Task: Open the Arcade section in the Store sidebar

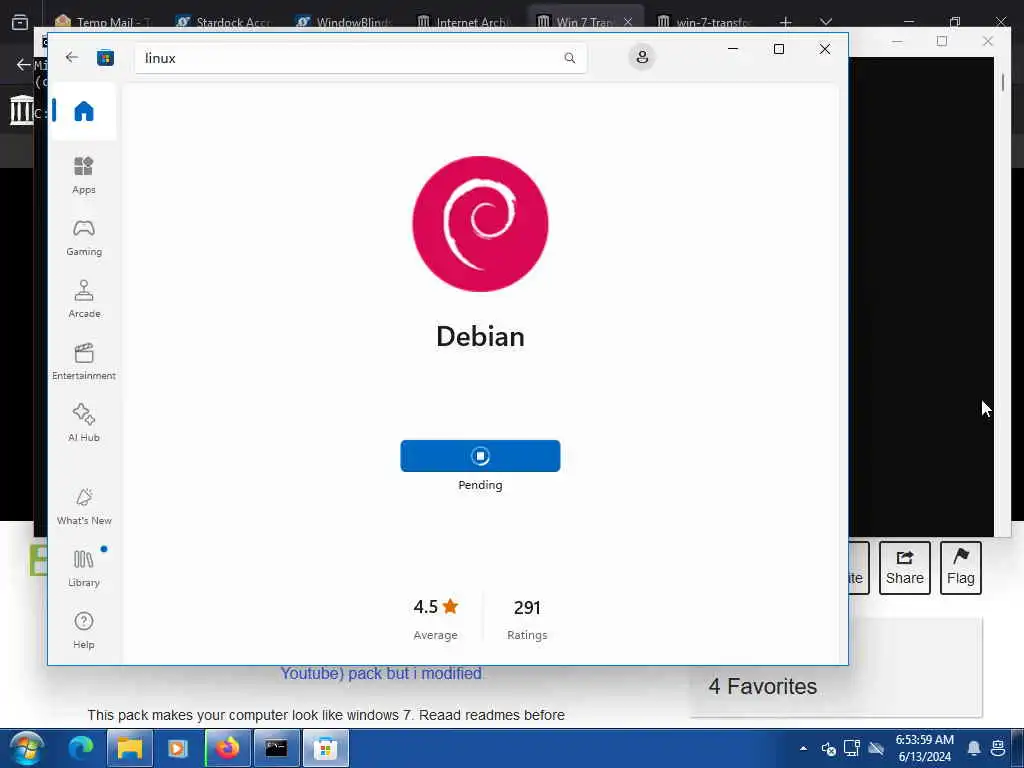Action: pos(84,299)
